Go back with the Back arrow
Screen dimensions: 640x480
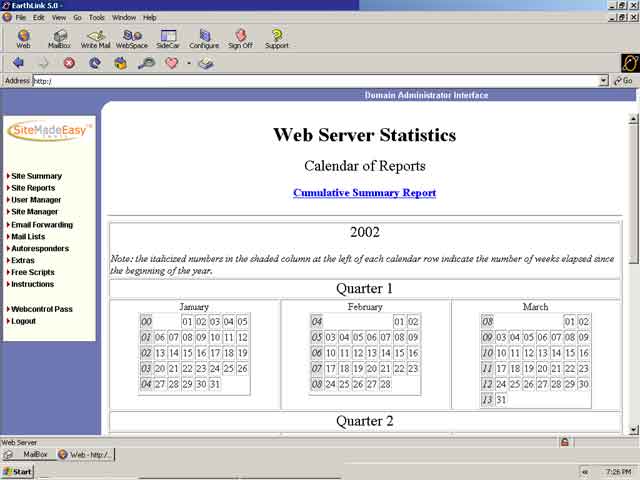[18, 63]
